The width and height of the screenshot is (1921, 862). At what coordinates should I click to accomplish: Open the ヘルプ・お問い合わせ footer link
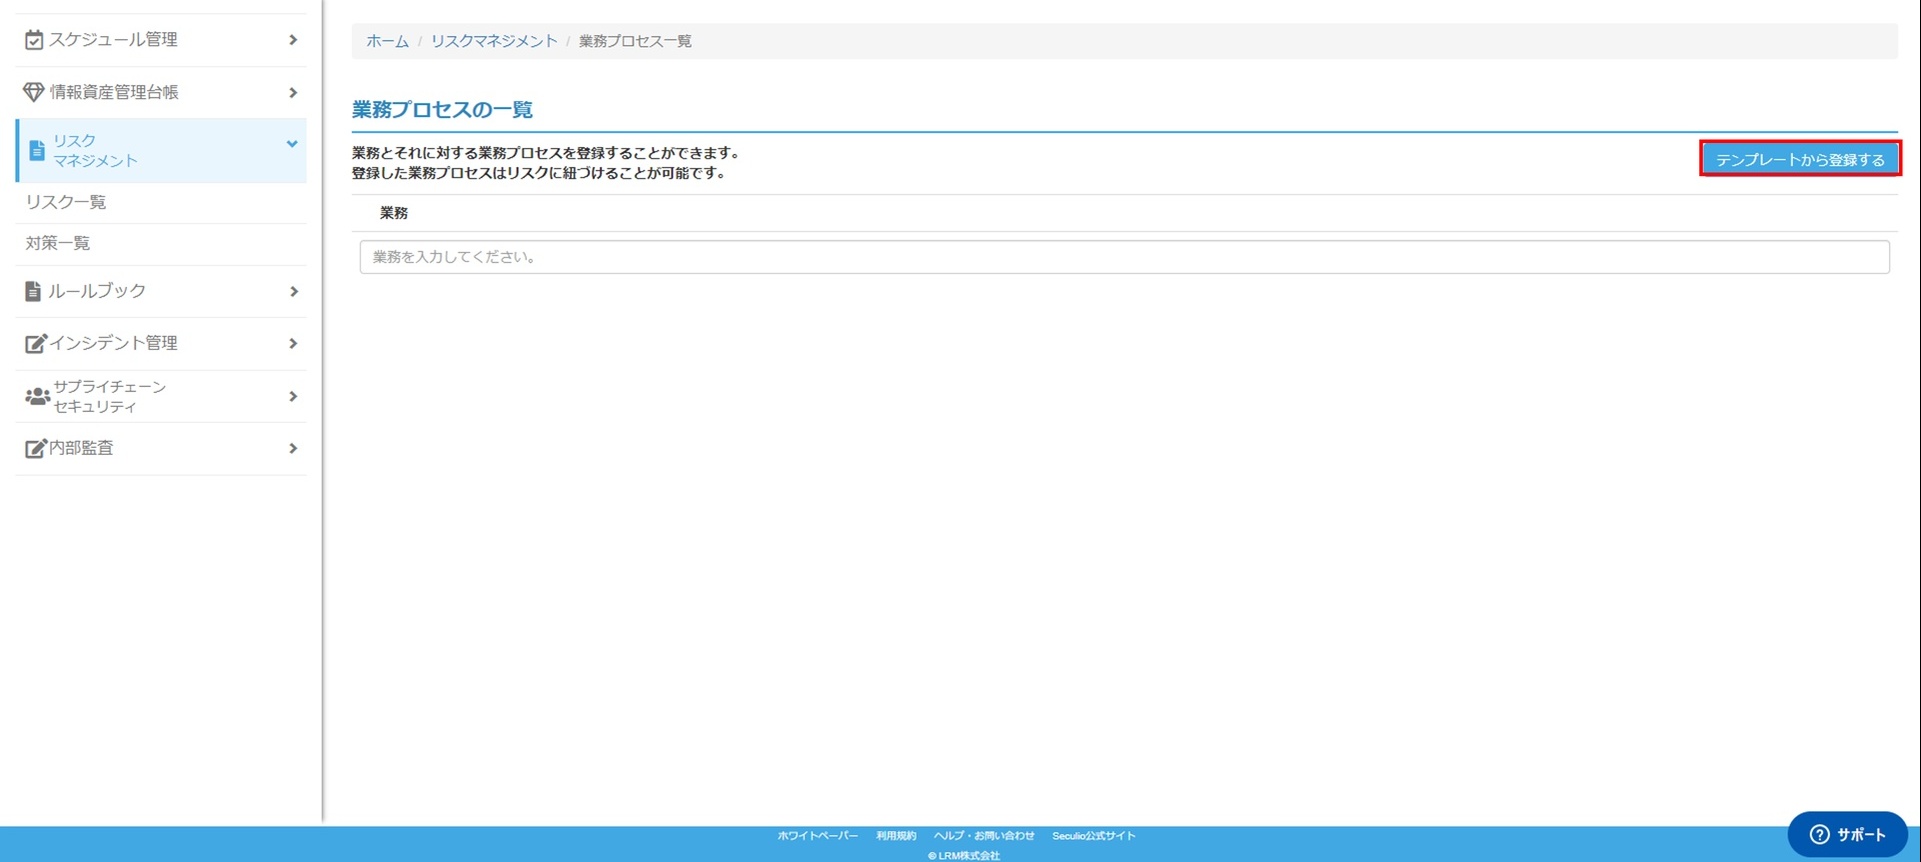point(984,835)
